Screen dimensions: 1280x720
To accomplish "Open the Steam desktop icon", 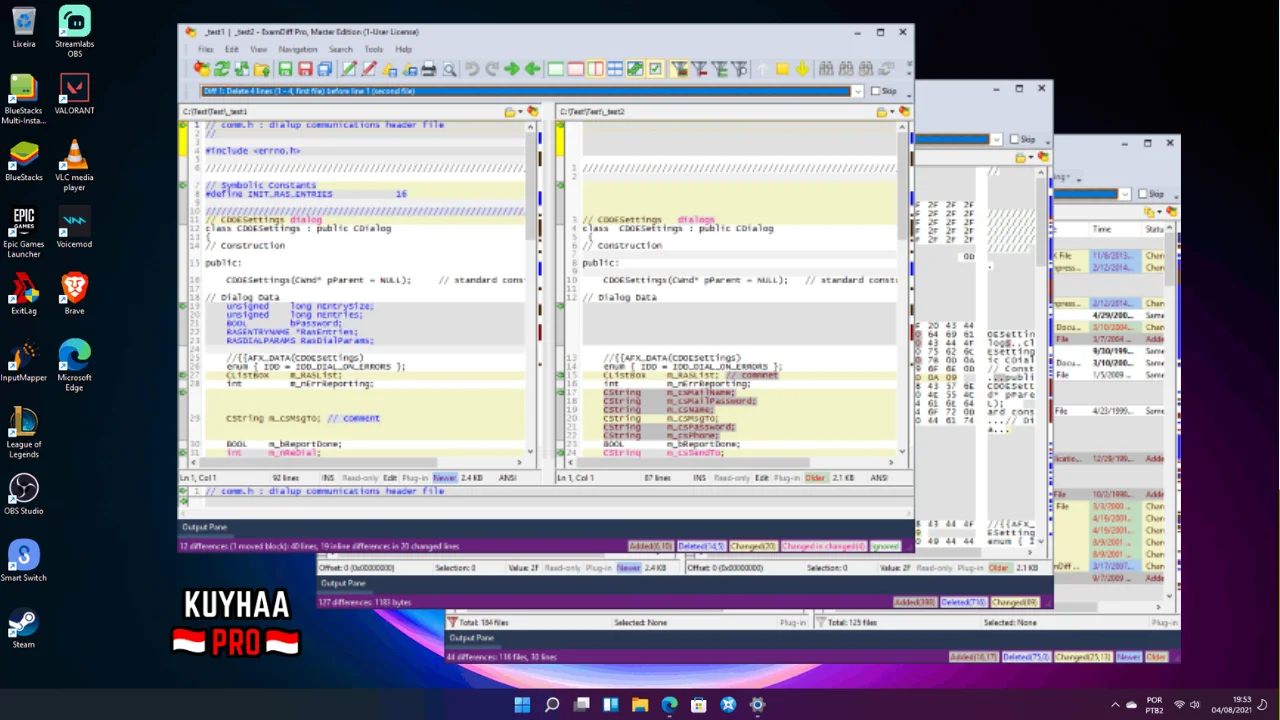I will 24,628.
